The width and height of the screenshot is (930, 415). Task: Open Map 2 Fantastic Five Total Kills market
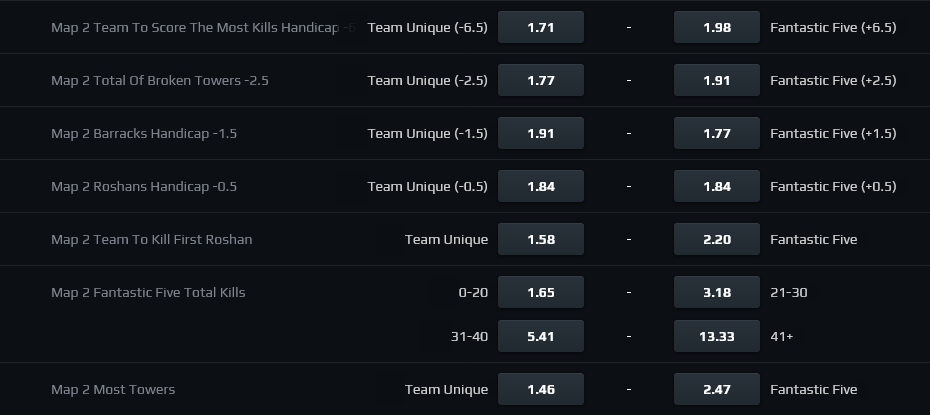tap(148, 292)
